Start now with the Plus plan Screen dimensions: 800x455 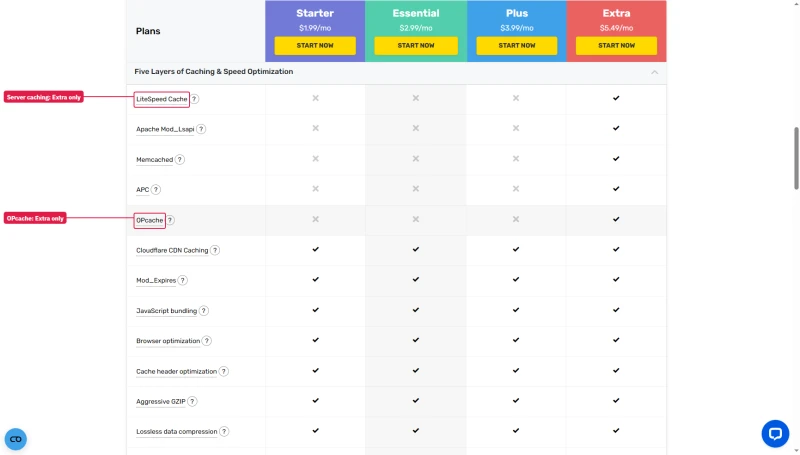click(516, 45)
